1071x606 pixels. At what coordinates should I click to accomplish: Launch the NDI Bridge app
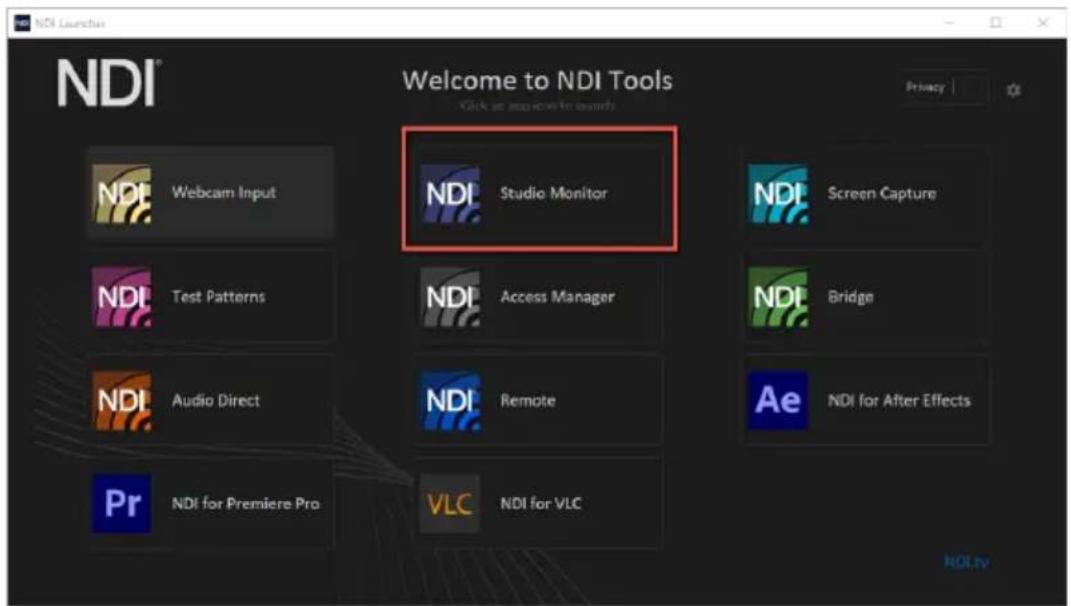[866, 297]
